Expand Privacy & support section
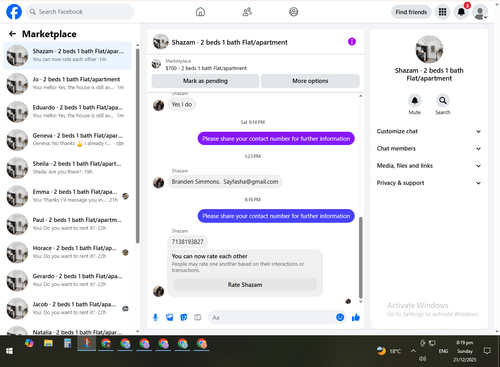The image size is (500, 367). [429, 183]
